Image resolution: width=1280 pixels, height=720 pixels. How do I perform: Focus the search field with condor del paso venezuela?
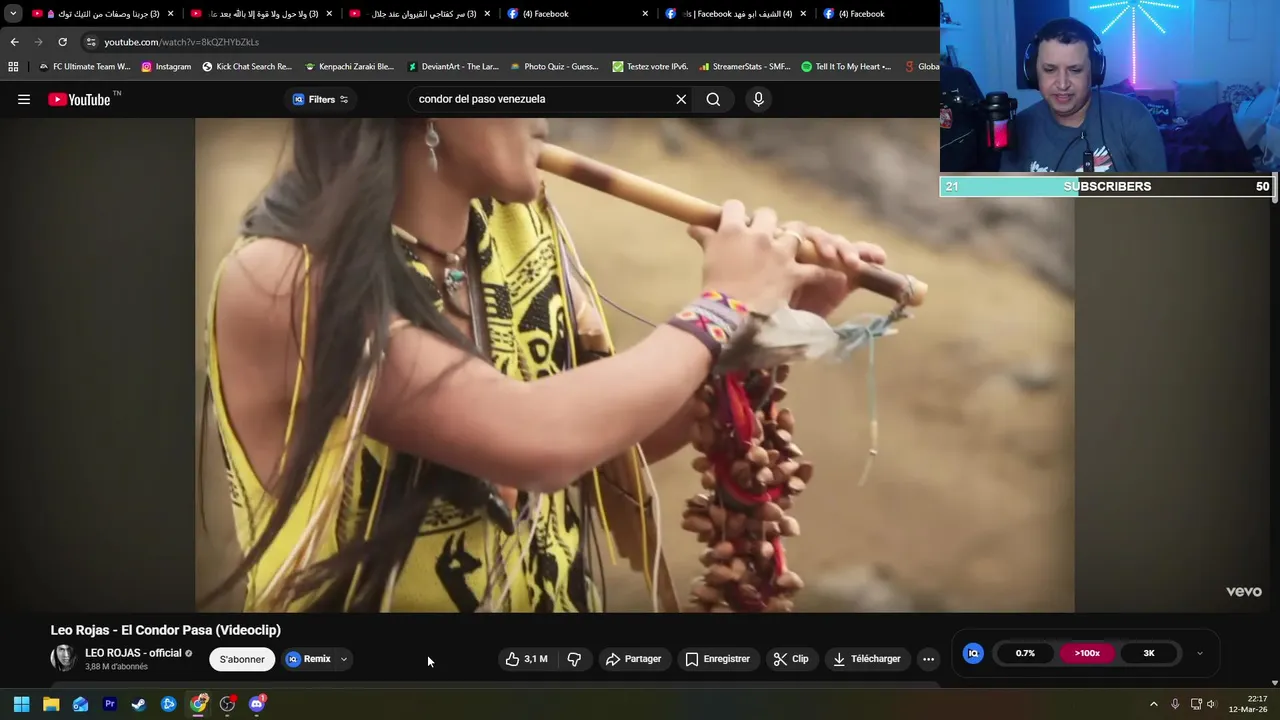pos(540,99)
